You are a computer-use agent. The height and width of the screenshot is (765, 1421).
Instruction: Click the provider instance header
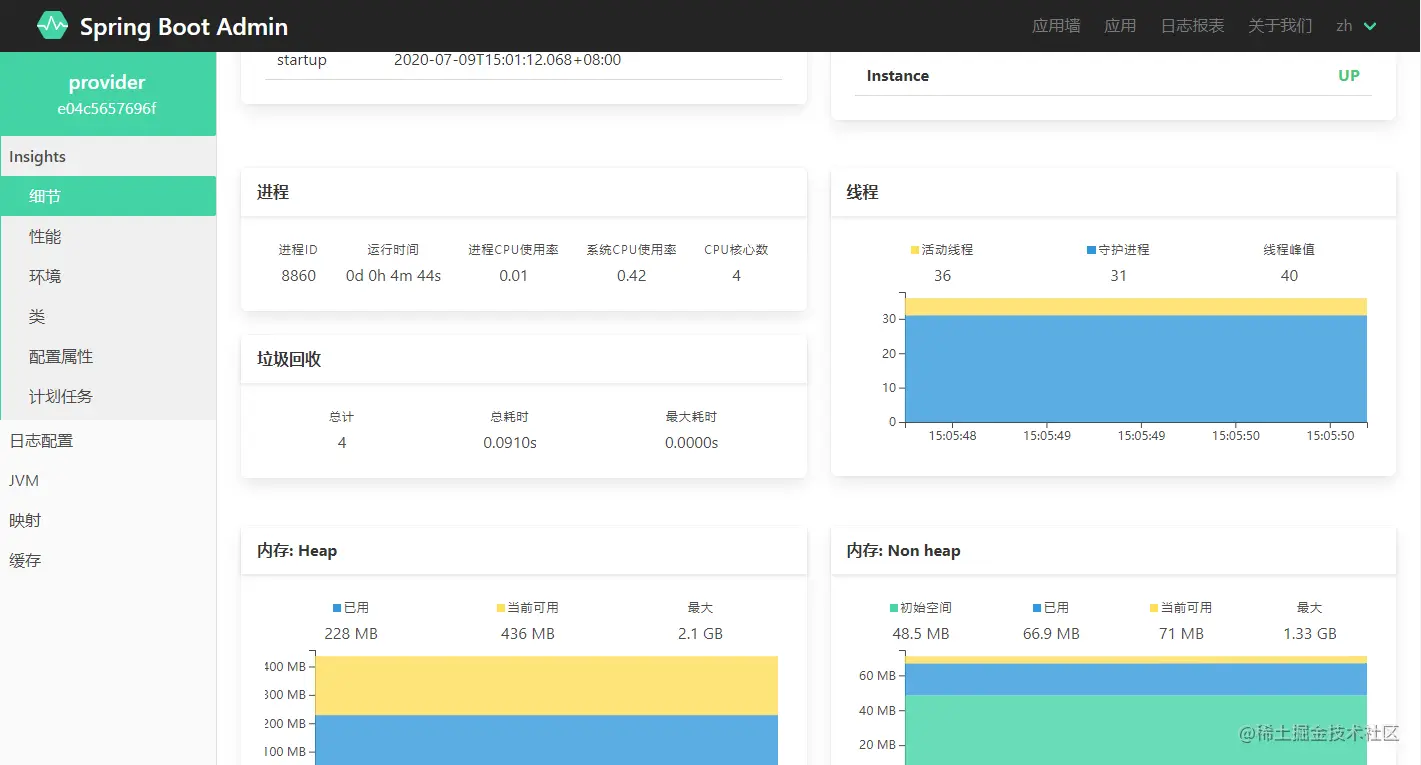point(108,94)
